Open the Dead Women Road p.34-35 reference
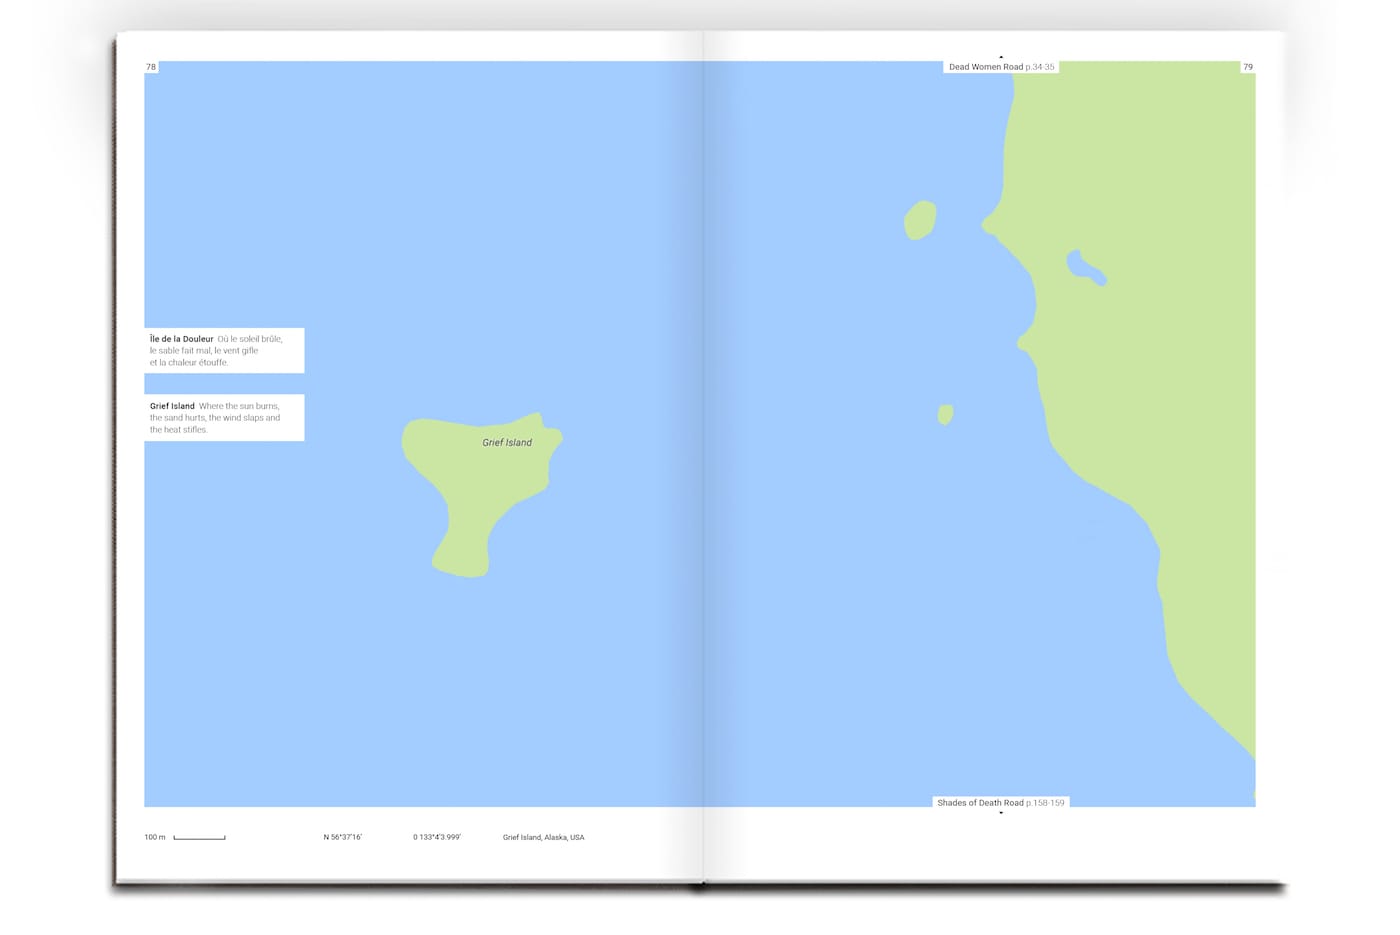 pos(1000,67)
